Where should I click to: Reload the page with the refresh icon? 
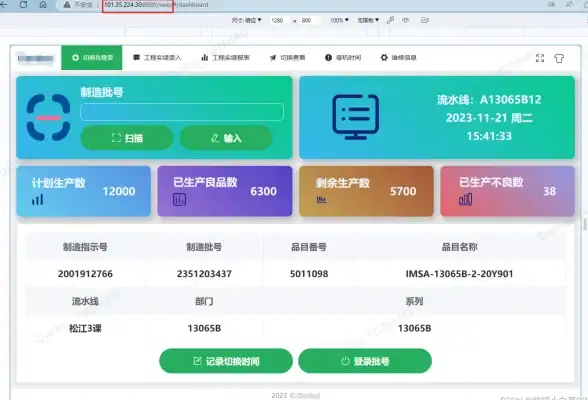[x=23, y=4]
